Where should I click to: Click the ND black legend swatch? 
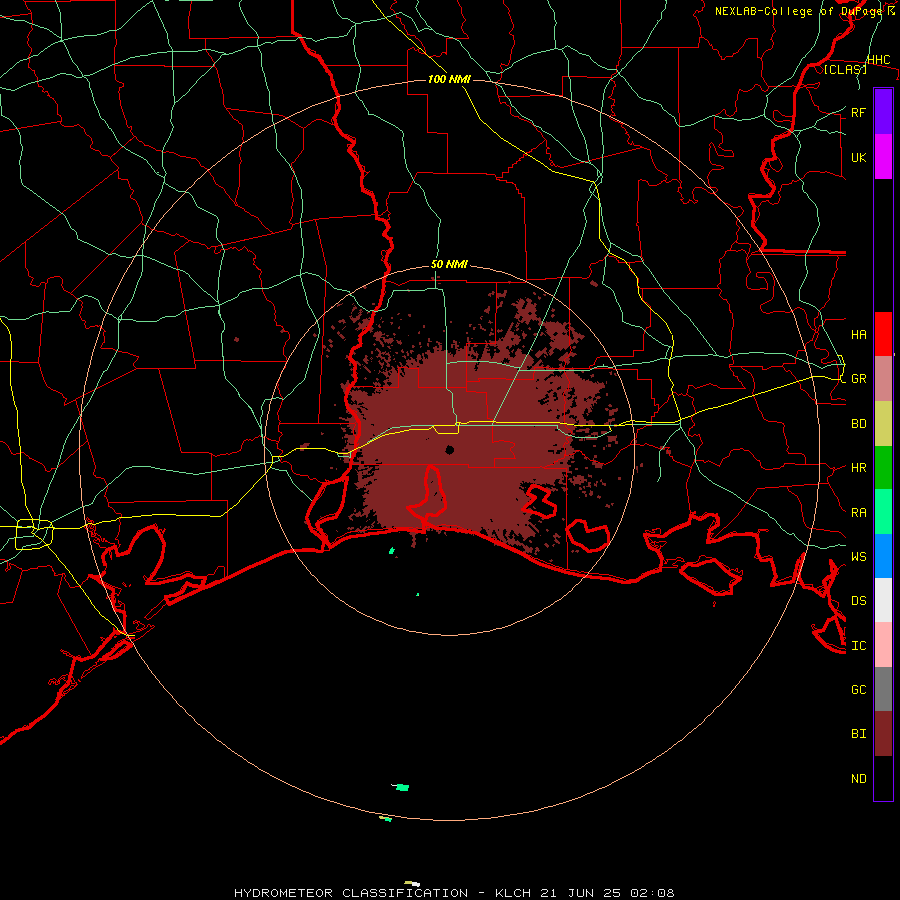[883, 778]
